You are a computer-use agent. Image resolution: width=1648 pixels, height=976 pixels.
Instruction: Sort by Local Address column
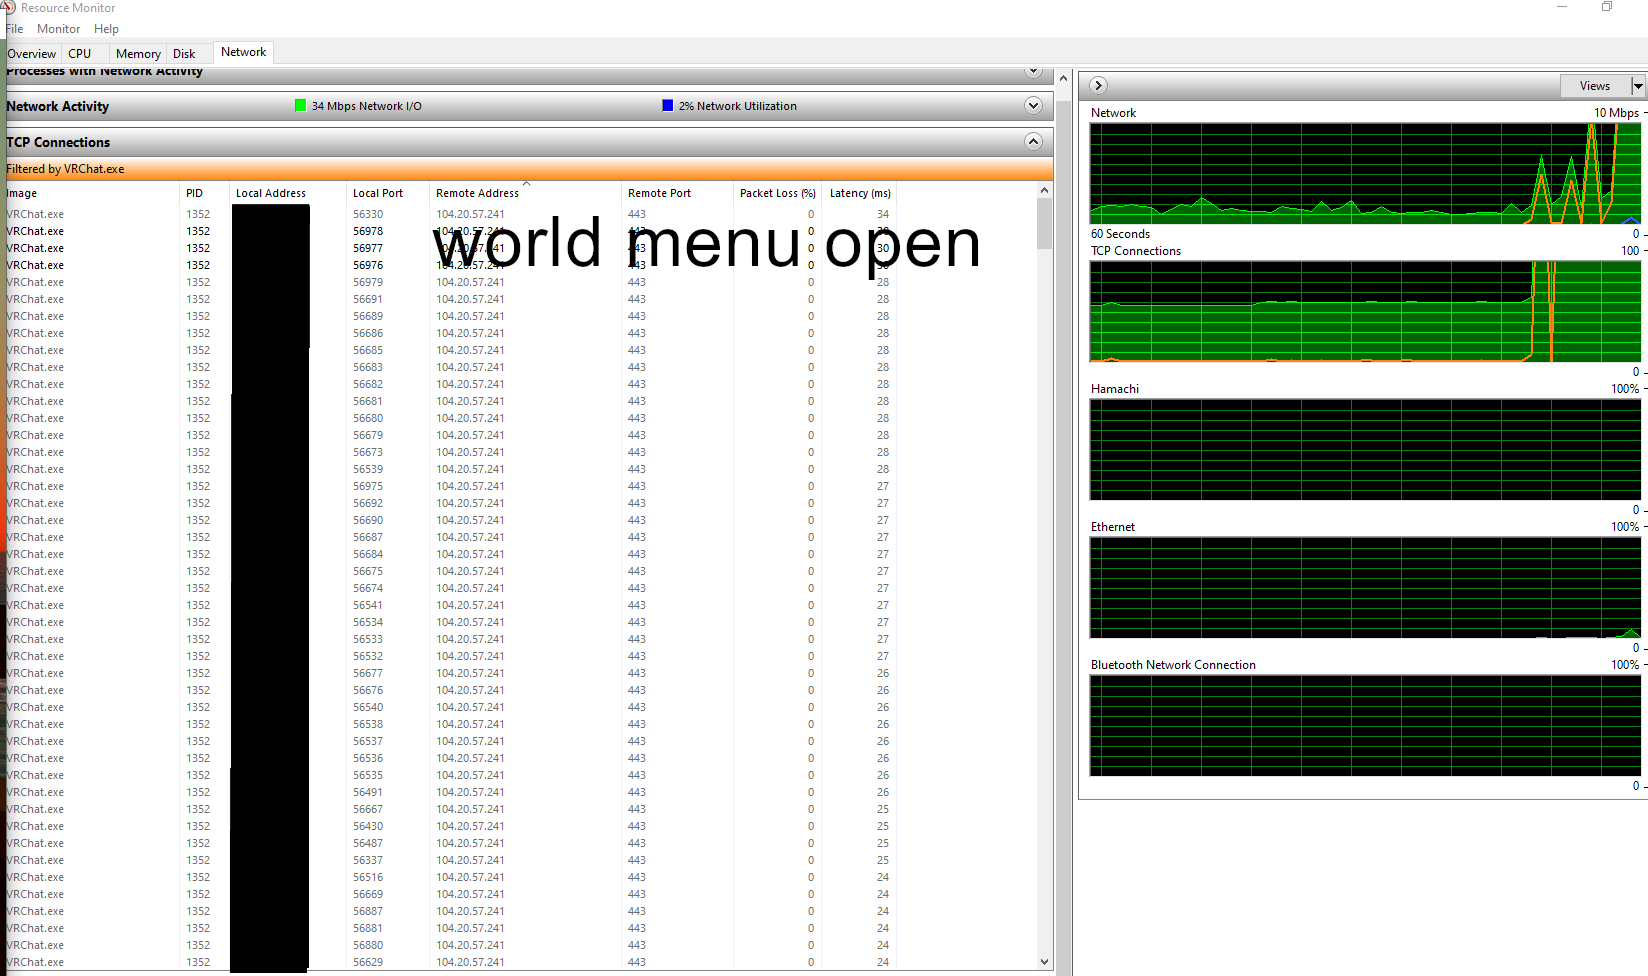288,193
